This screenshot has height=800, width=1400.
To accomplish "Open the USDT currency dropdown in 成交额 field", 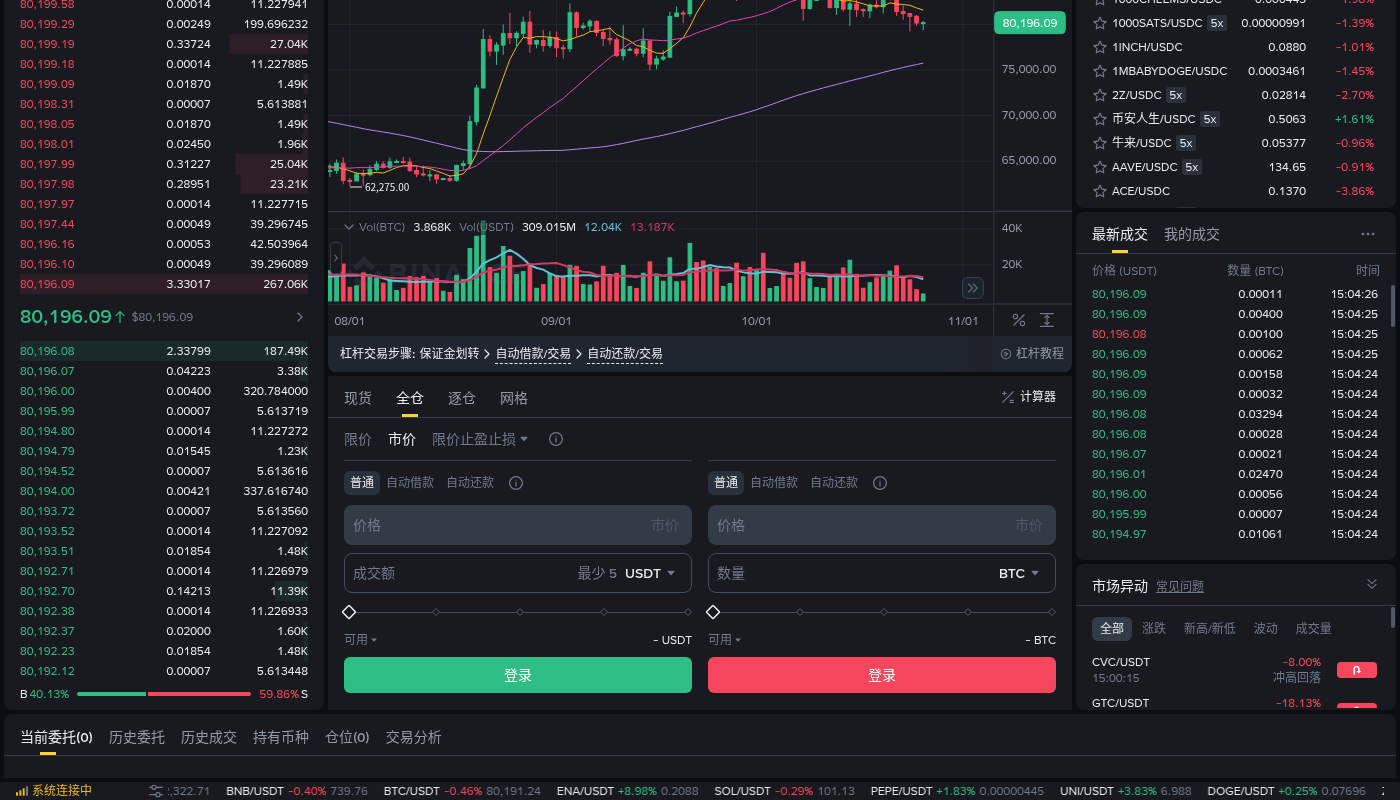I will [x=651, y=573].
